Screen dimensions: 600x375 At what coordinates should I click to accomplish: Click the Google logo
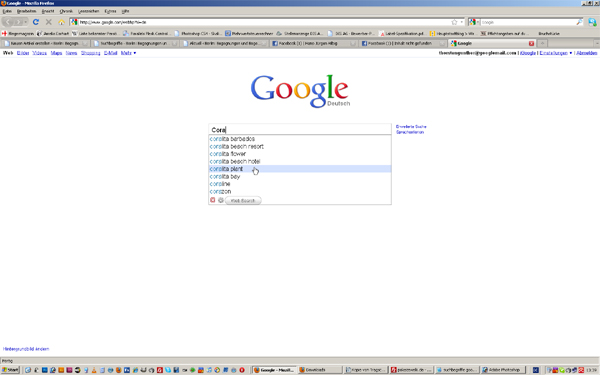(x=300, y=91)
